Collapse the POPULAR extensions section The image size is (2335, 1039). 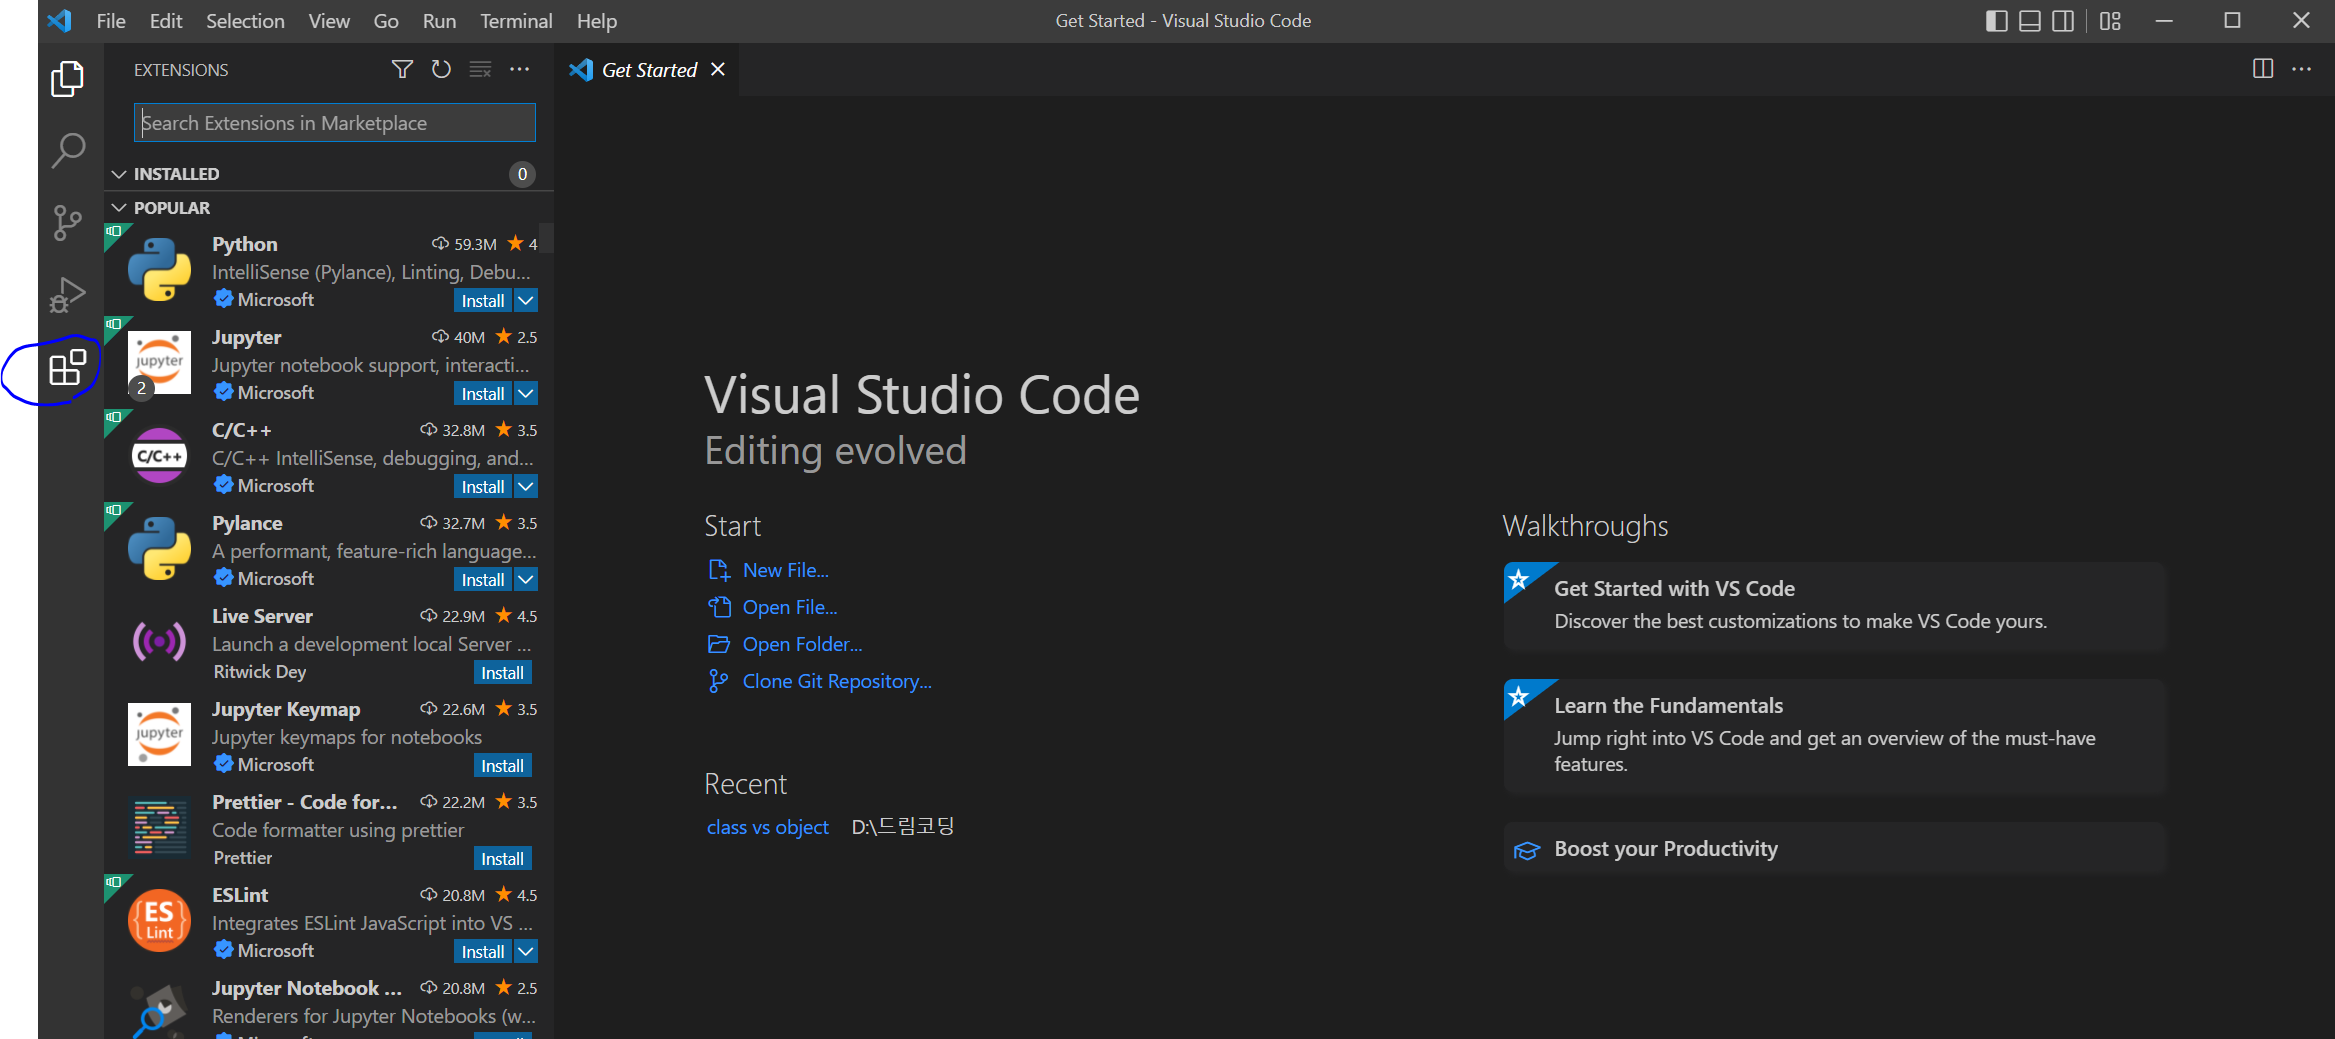click(x=120, y=208)
